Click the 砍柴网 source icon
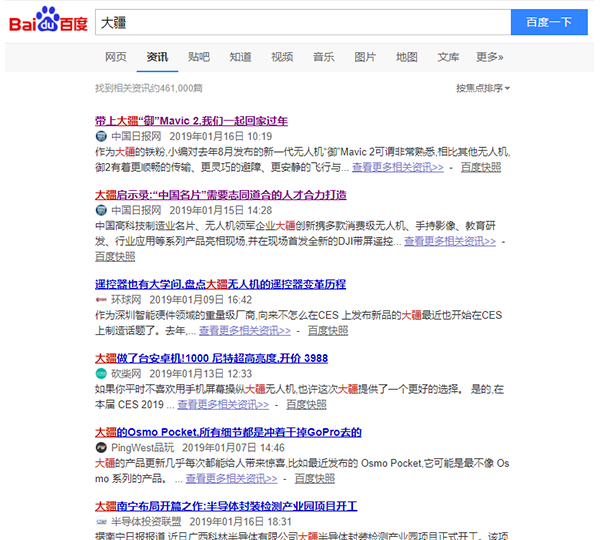Image resolution: width=600 pixels, height=540 pixels. tap(100, 373)
